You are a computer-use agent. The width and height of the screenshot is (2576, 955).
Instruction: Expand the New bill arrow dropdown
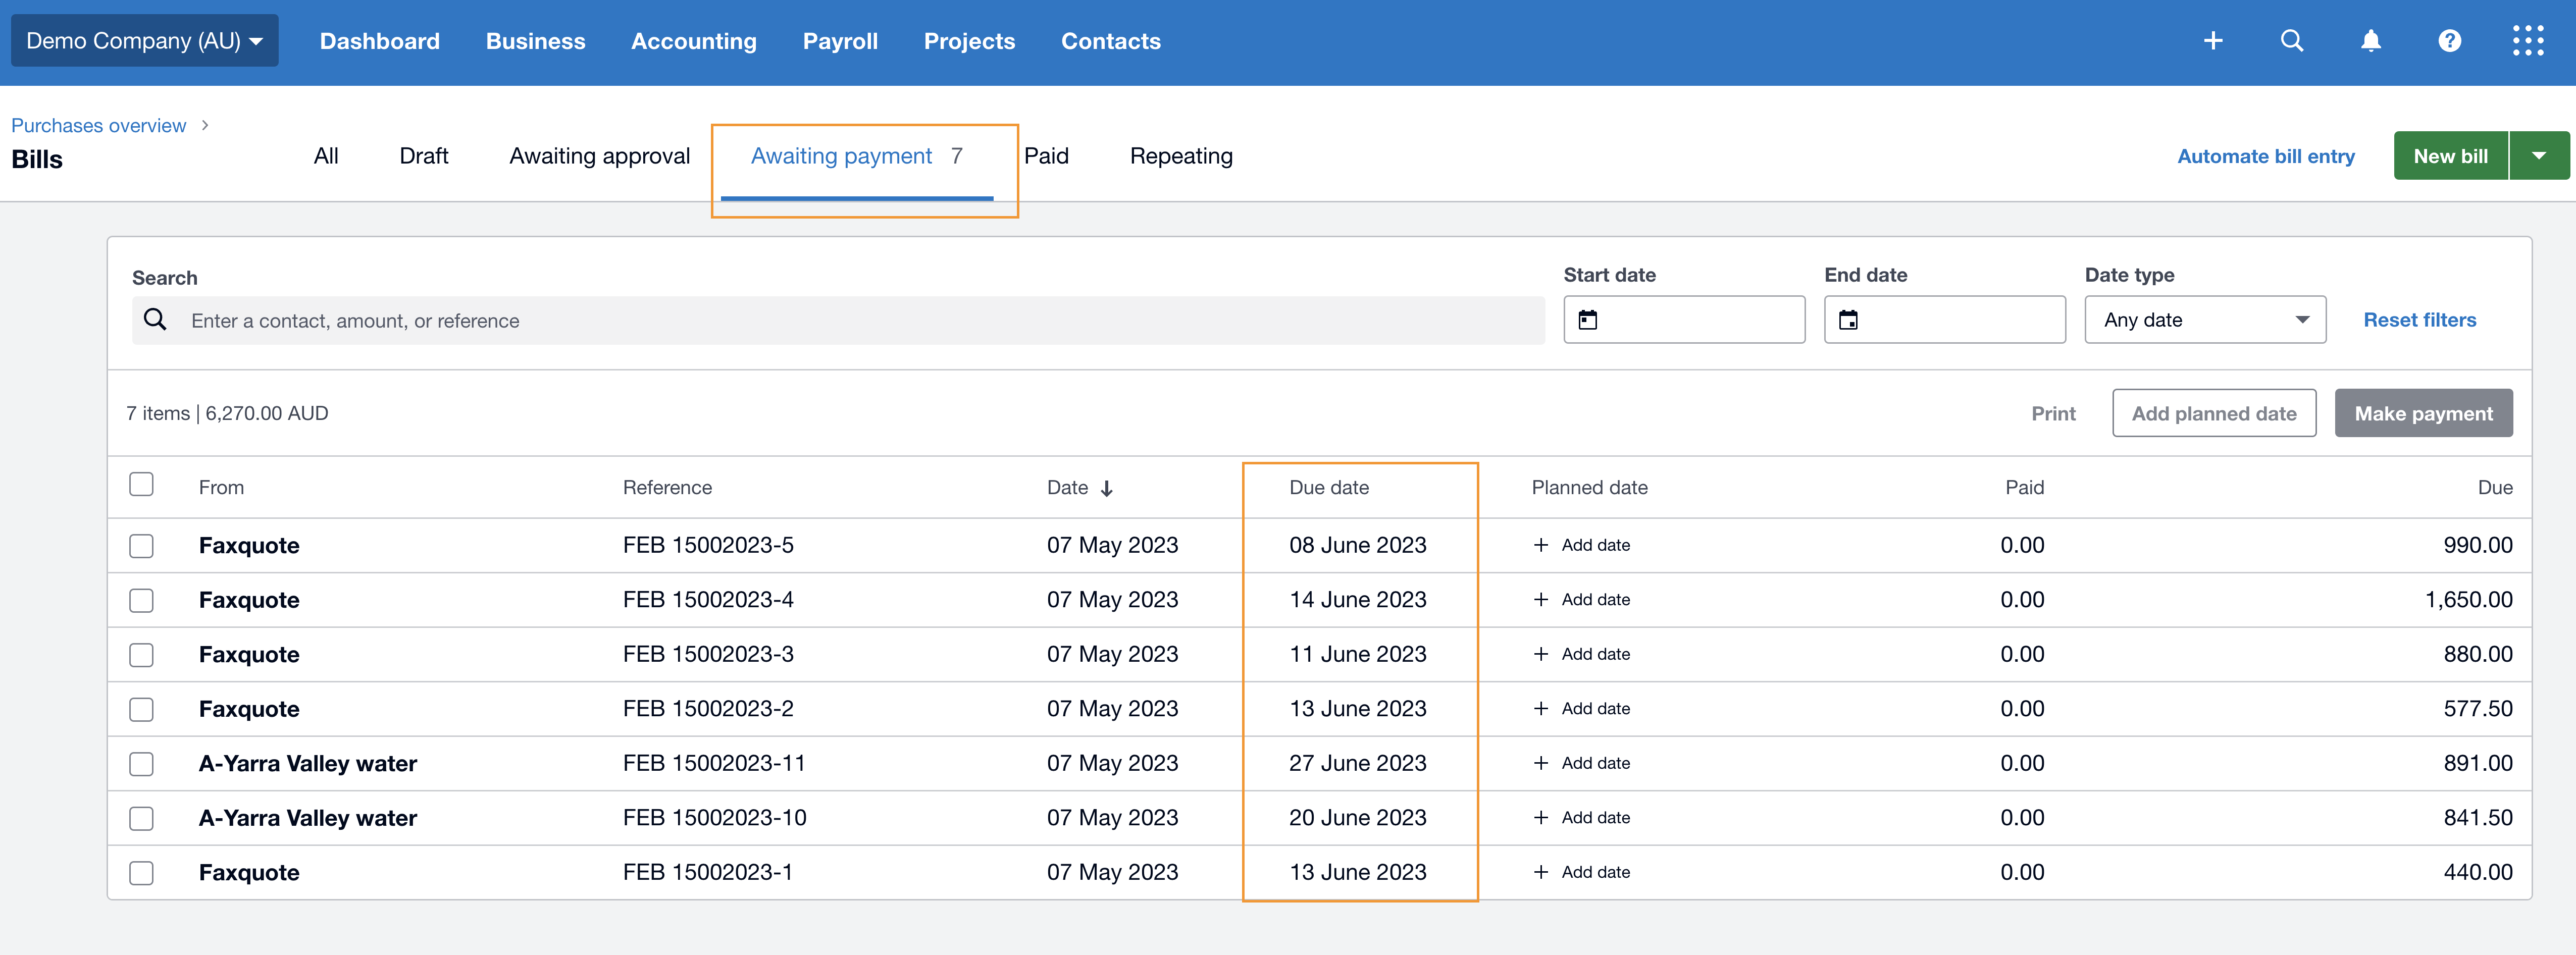(x=2538, y=156)
